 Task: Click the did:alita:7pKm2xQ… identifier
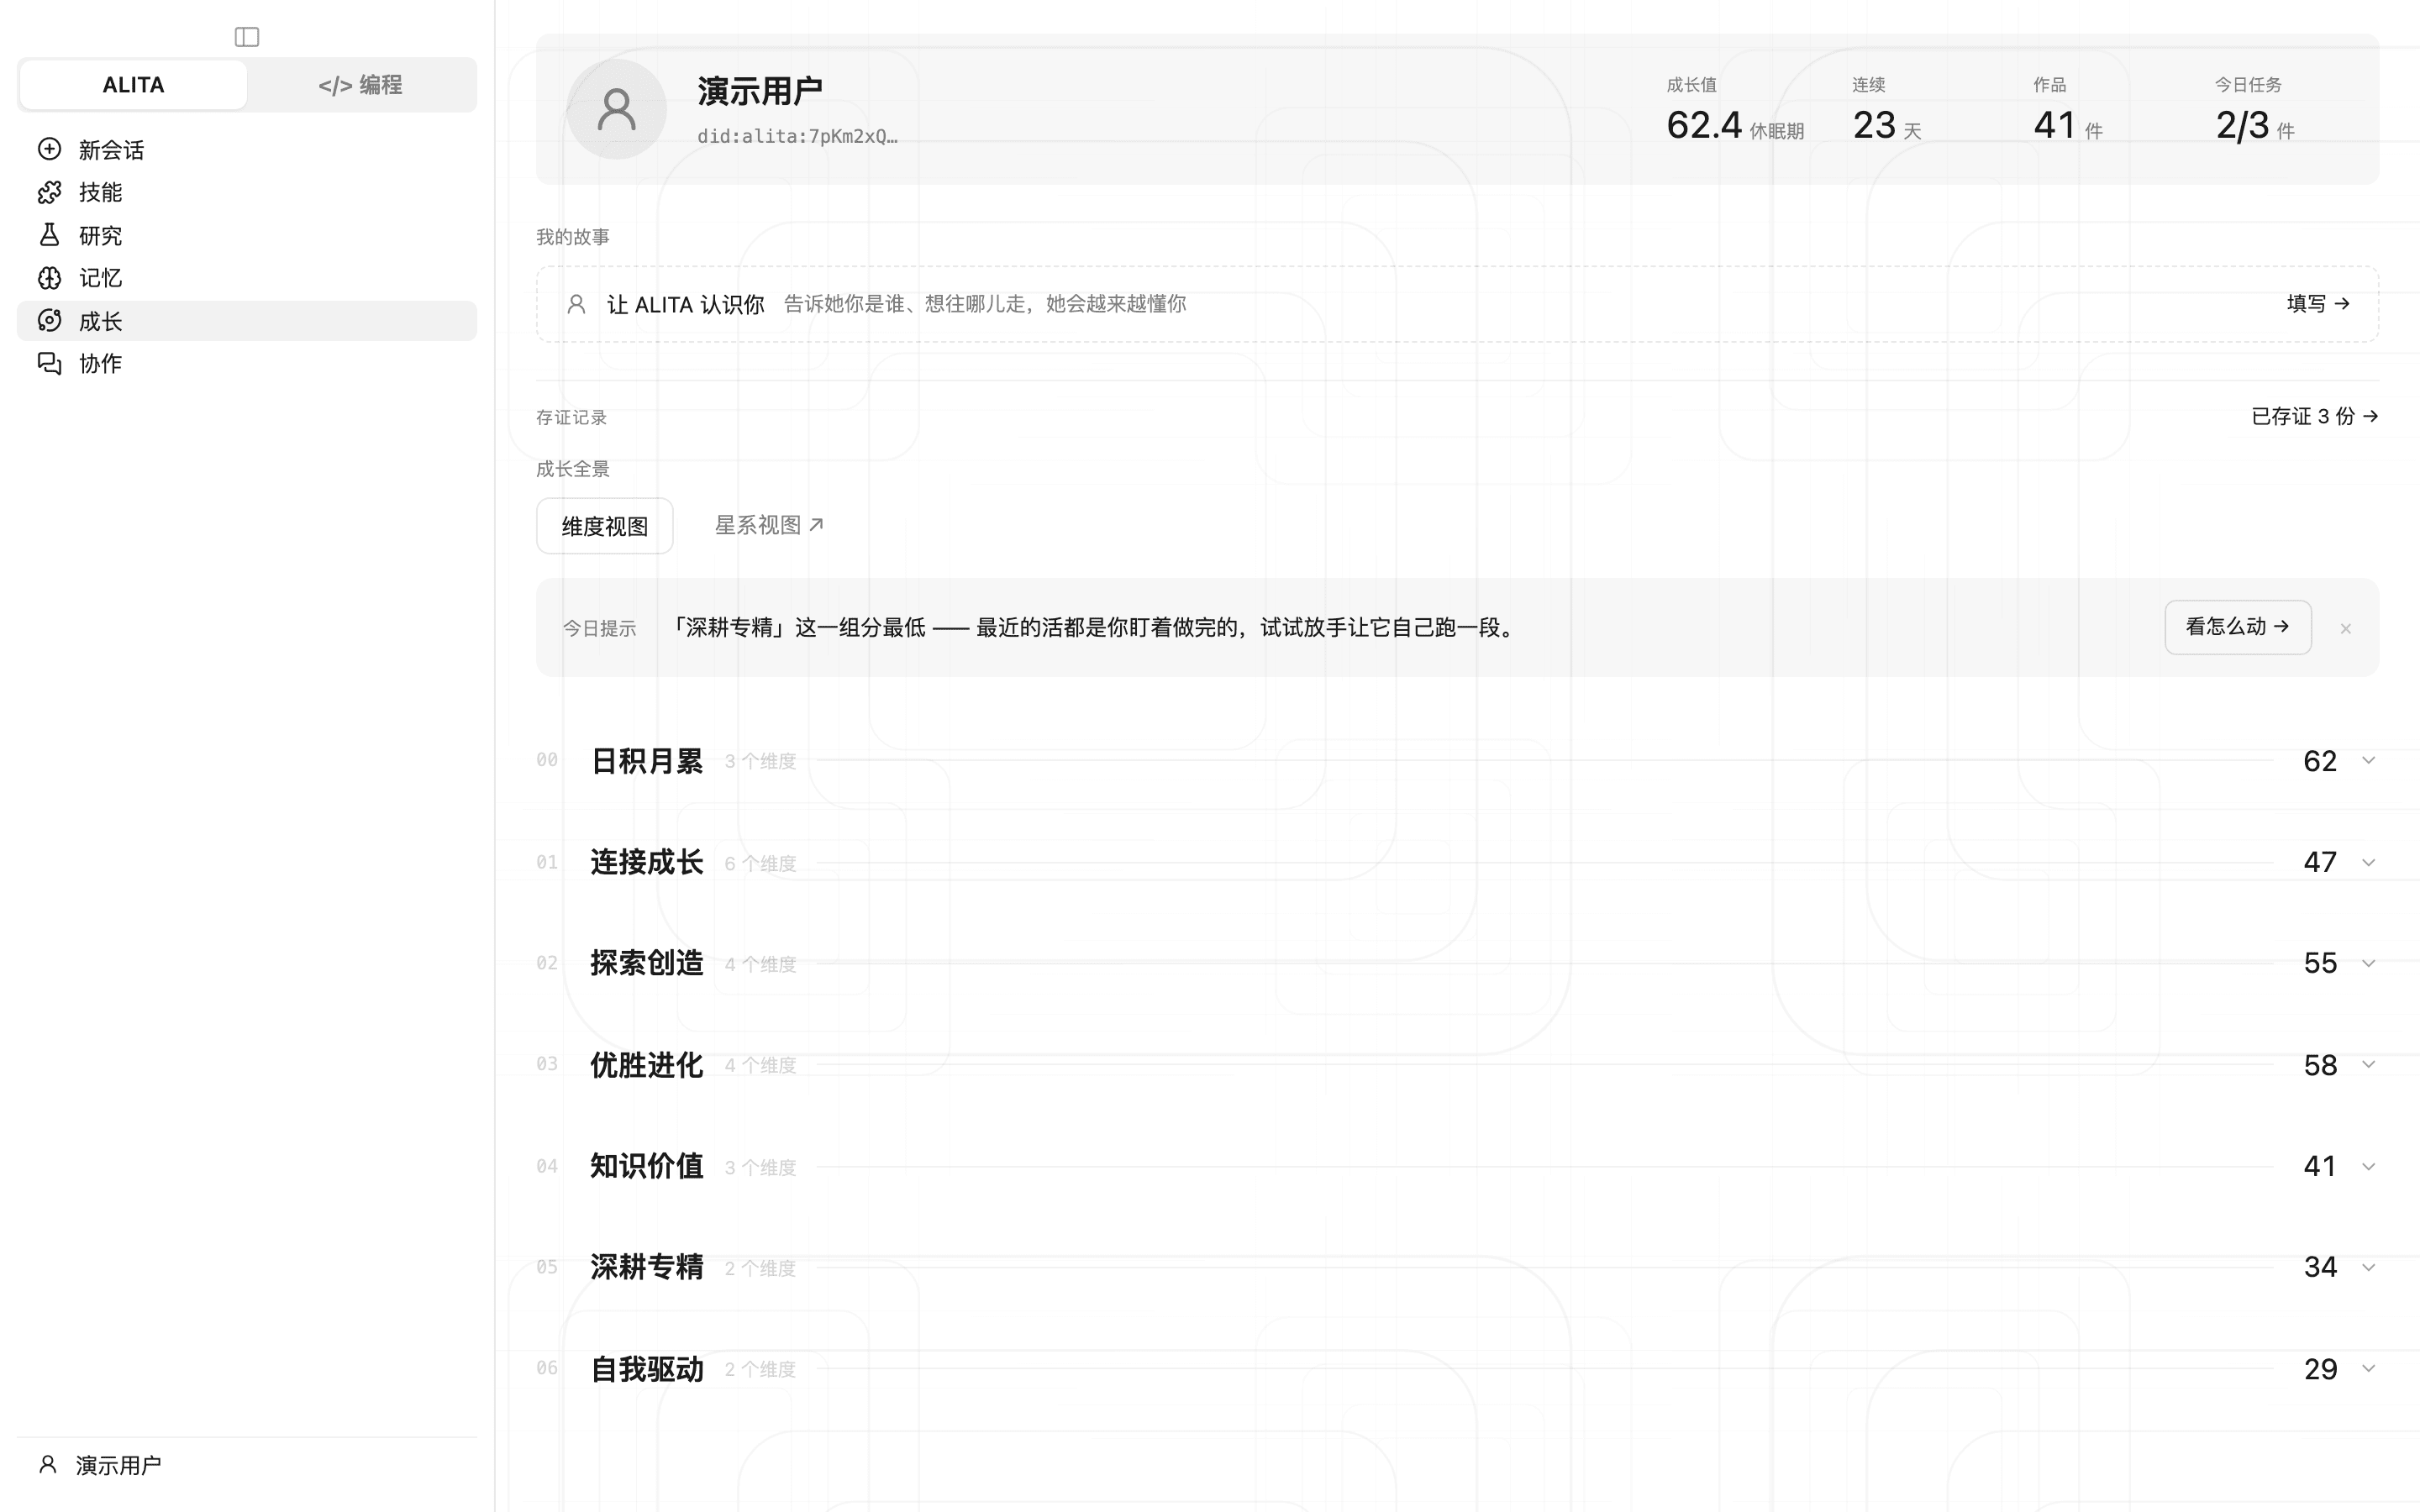(797, 136)
